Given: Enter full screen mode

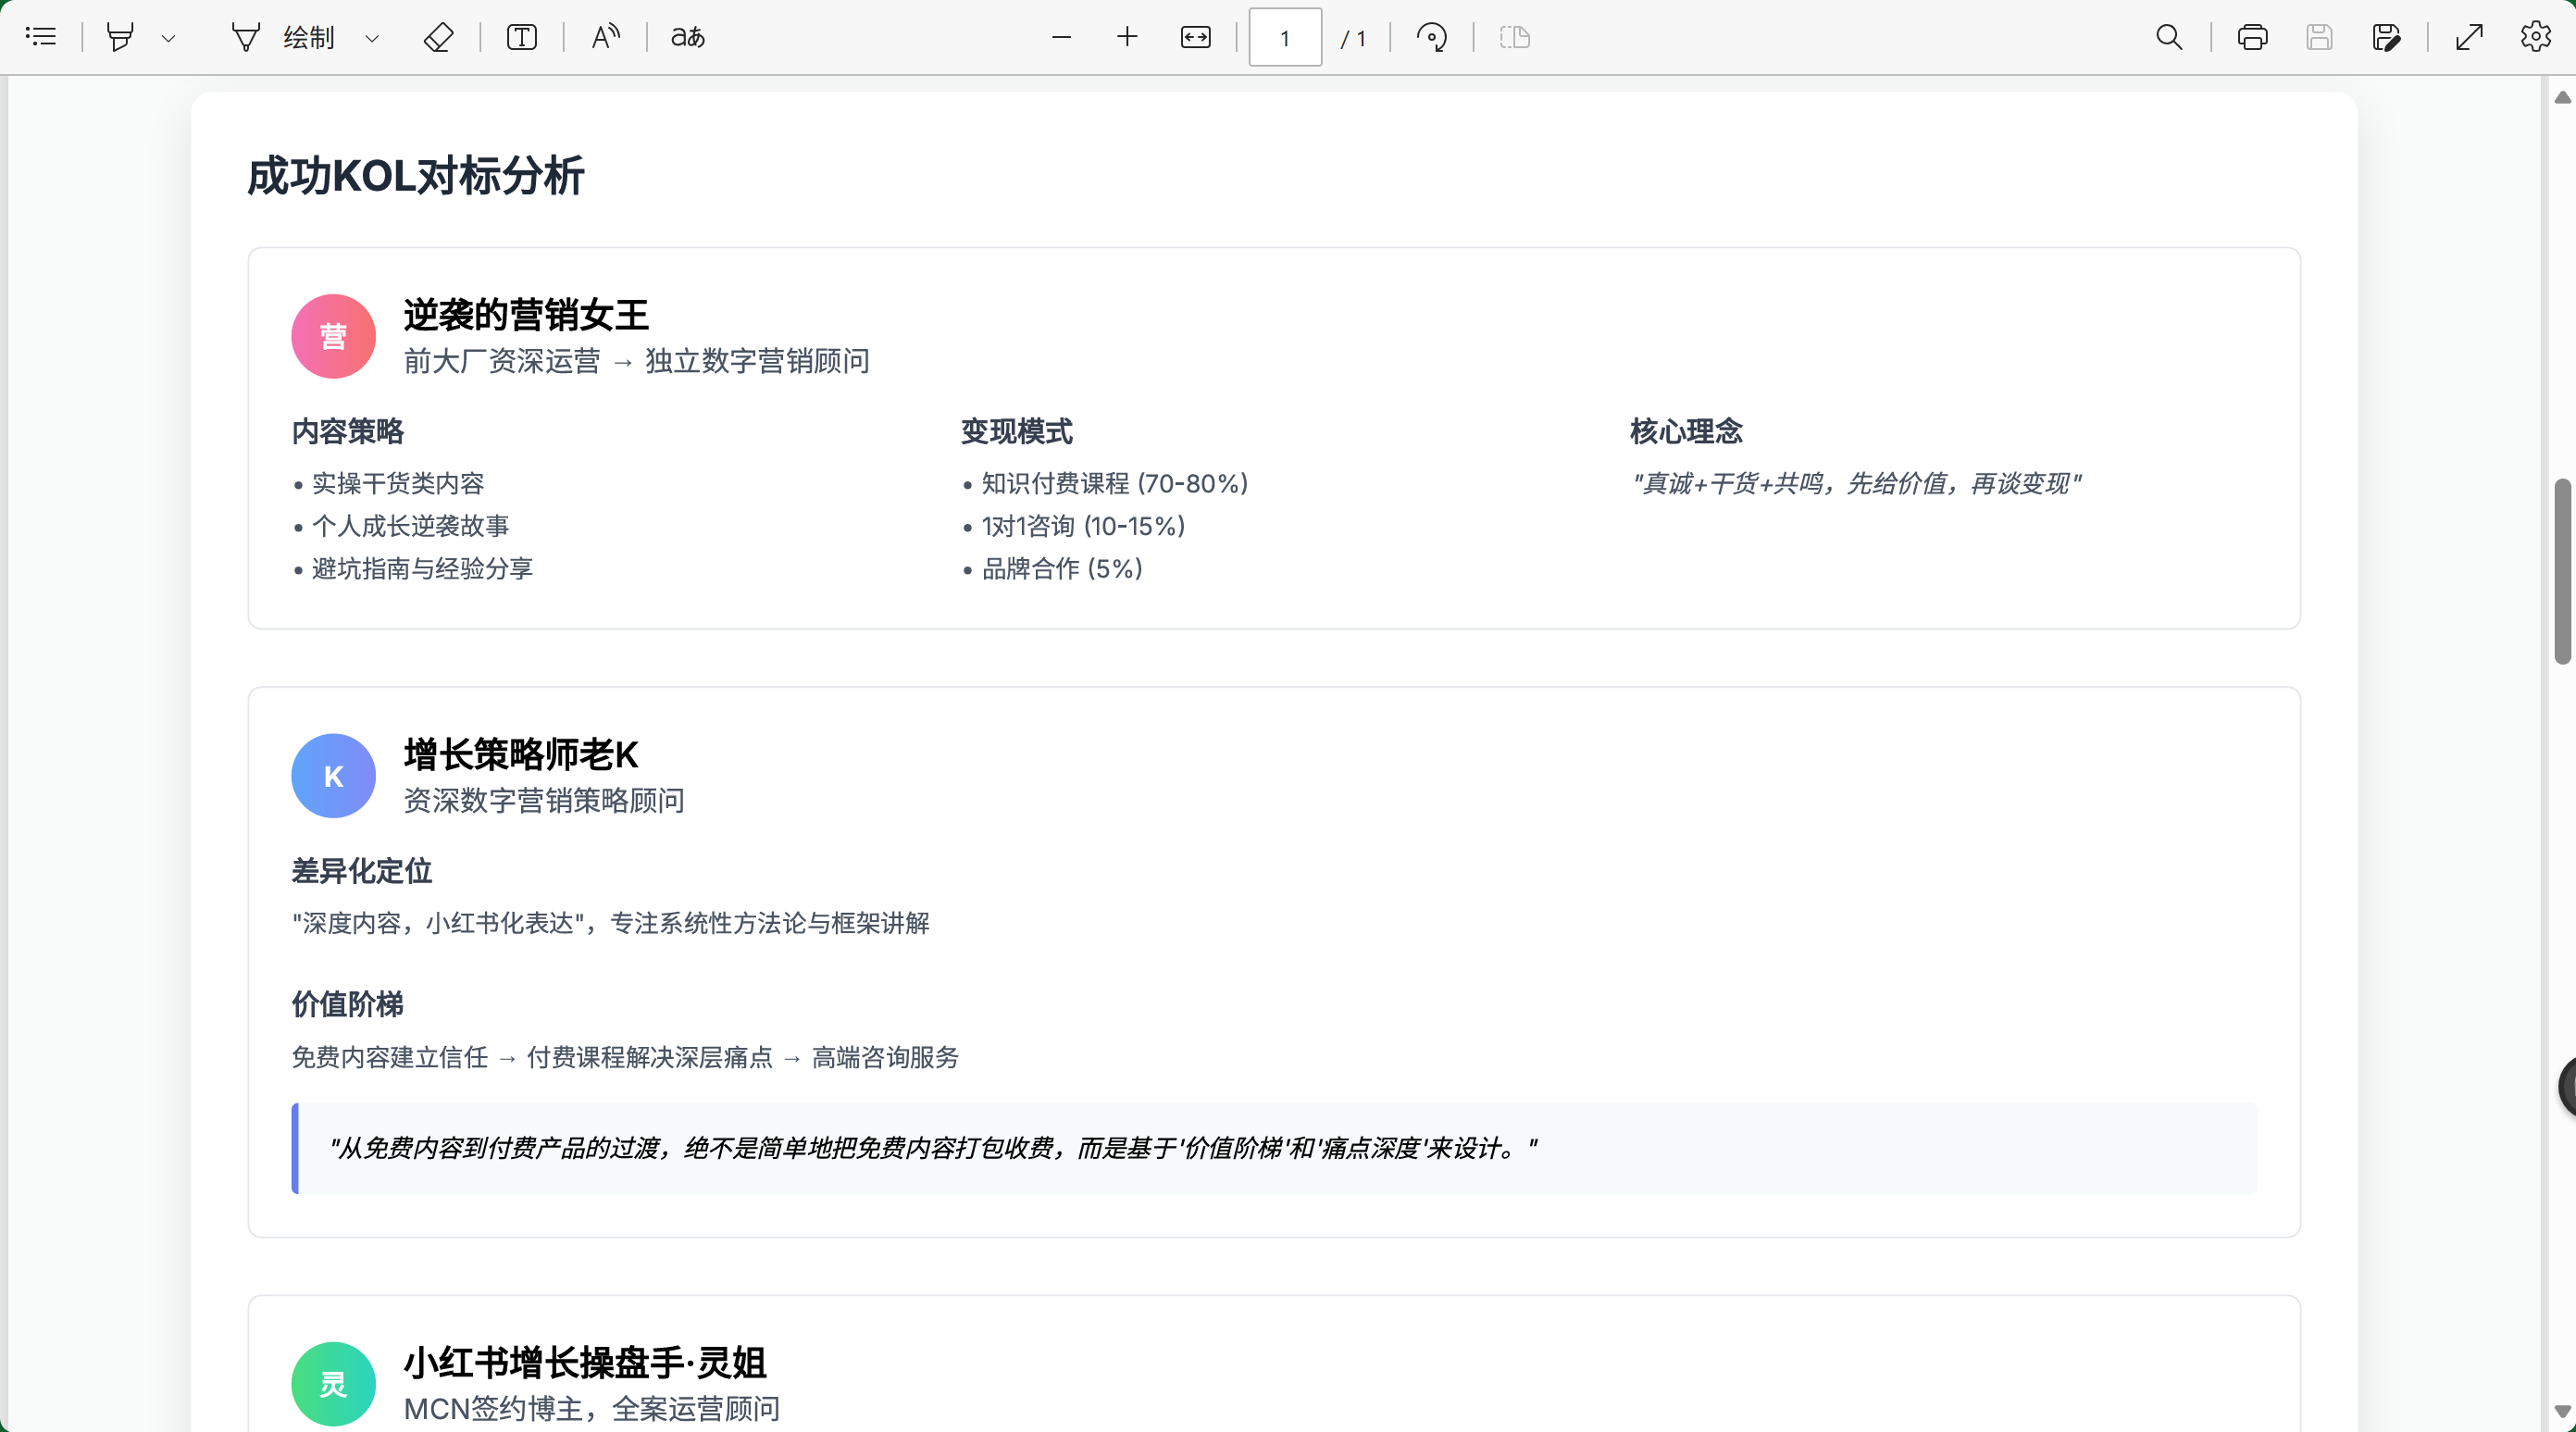Looking at the screenshot, I should 2469,37.
